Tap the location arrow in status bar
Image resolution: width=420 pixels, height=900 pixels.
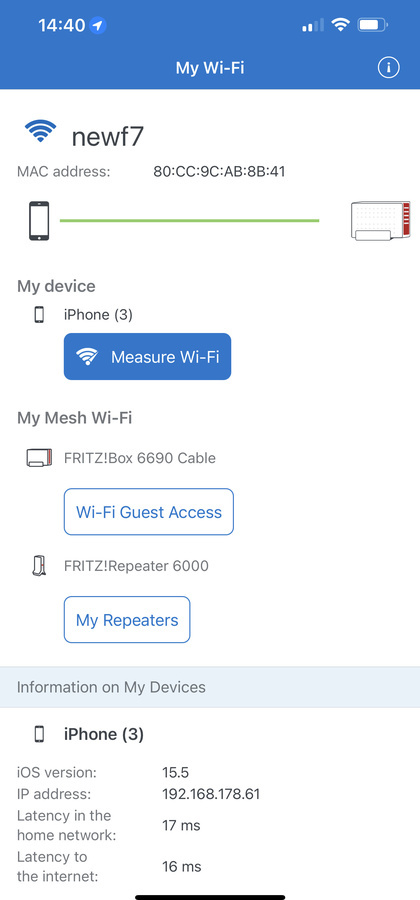(98, 25)
